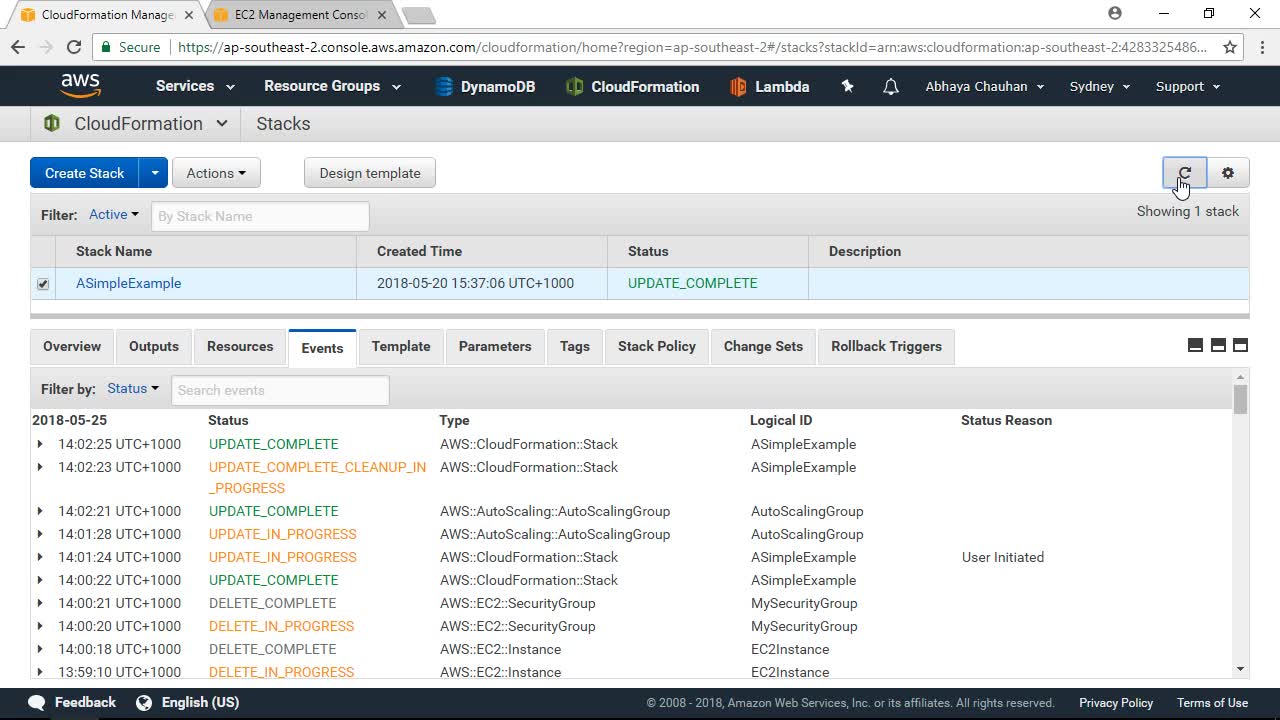Focus the By Stack Name filter field
This screenshot has height=720, width=1280.
pos(260,216)
